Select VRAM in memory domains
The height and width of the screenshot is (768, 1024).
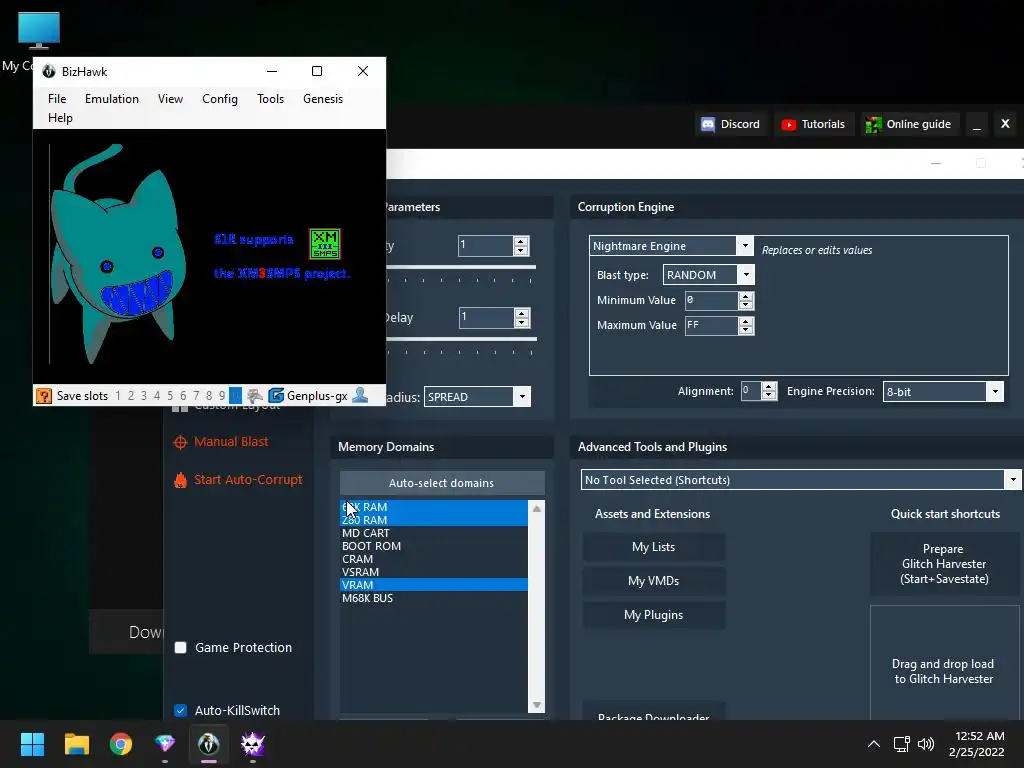(x=434, y=585)
